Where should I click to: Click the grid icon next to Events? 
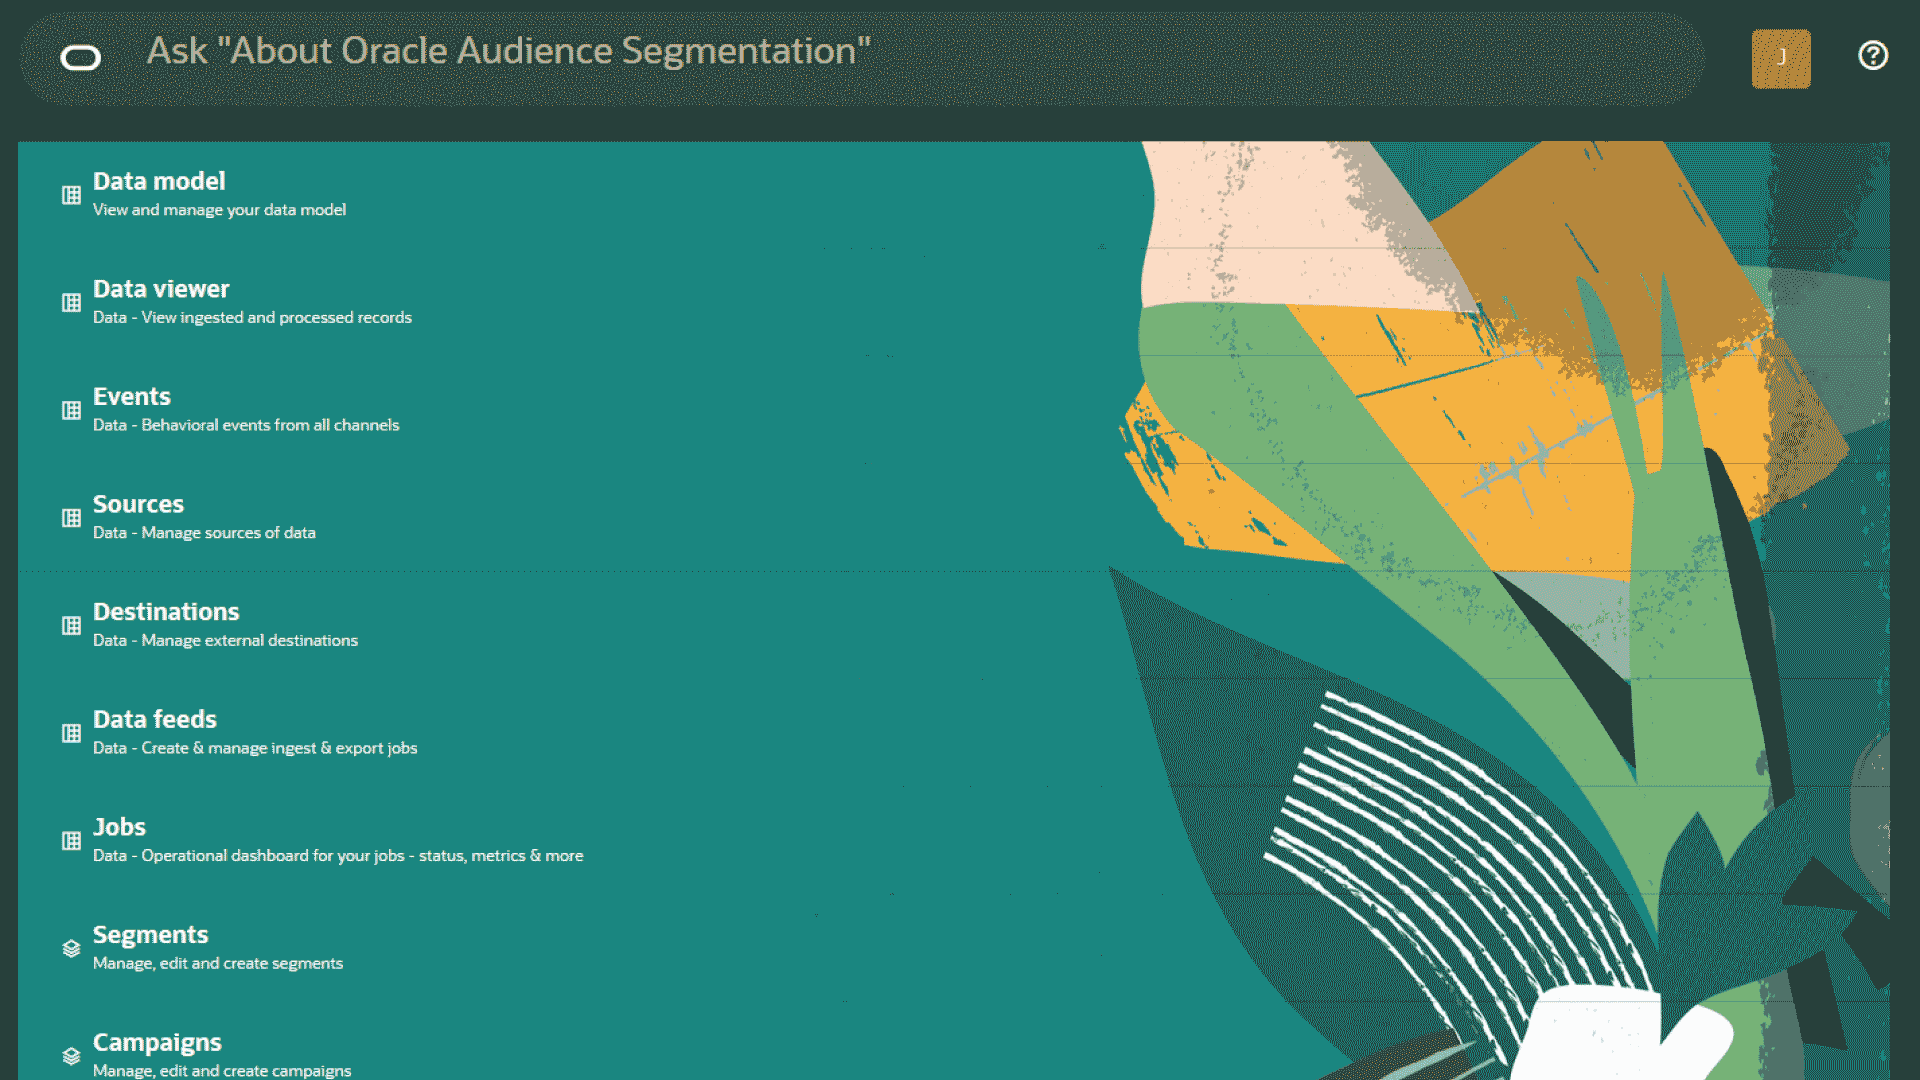point(71,410)
